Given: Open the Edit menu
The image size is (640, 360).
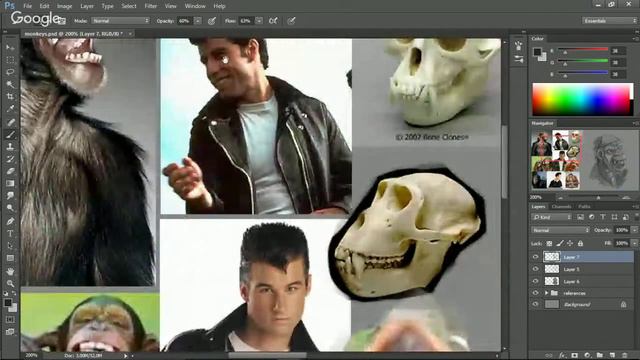Looking at the screenshot, I should (44, 6).
